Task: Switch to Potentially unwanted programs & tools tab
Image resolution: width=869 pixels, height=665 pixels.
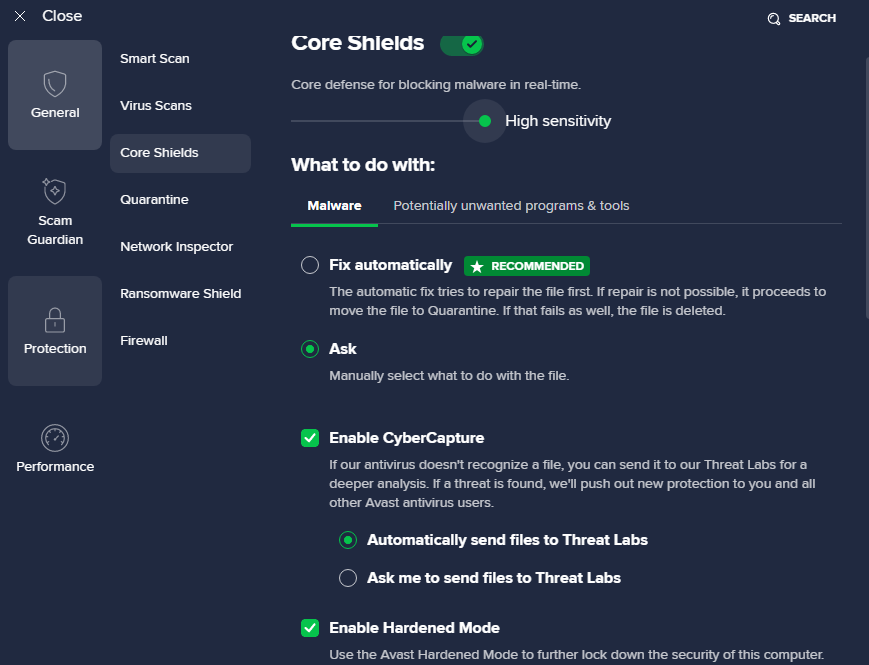Action: point(511,206)
